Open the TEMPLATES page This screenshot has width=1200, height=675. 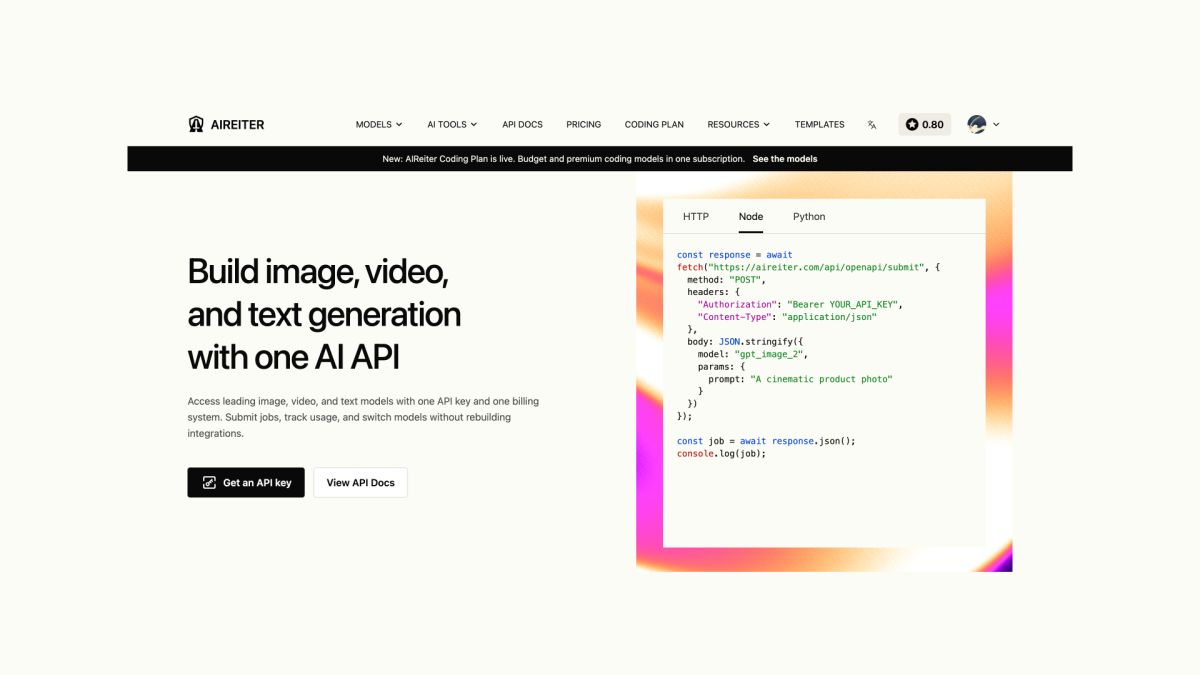pyautogui.click(x=820, y=125)
